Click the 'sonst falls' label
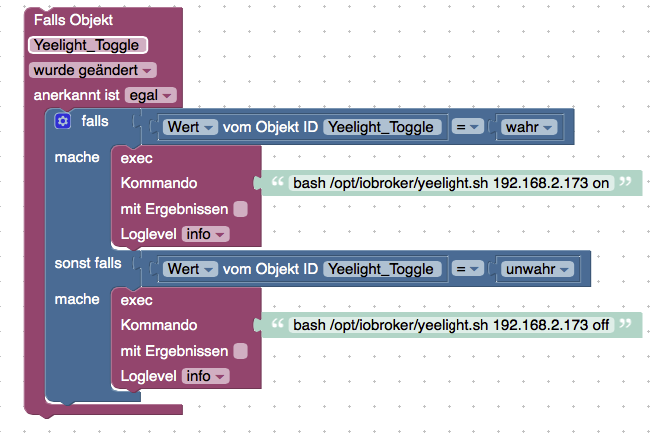Screen dimensions: 665x441 [88, 263]
